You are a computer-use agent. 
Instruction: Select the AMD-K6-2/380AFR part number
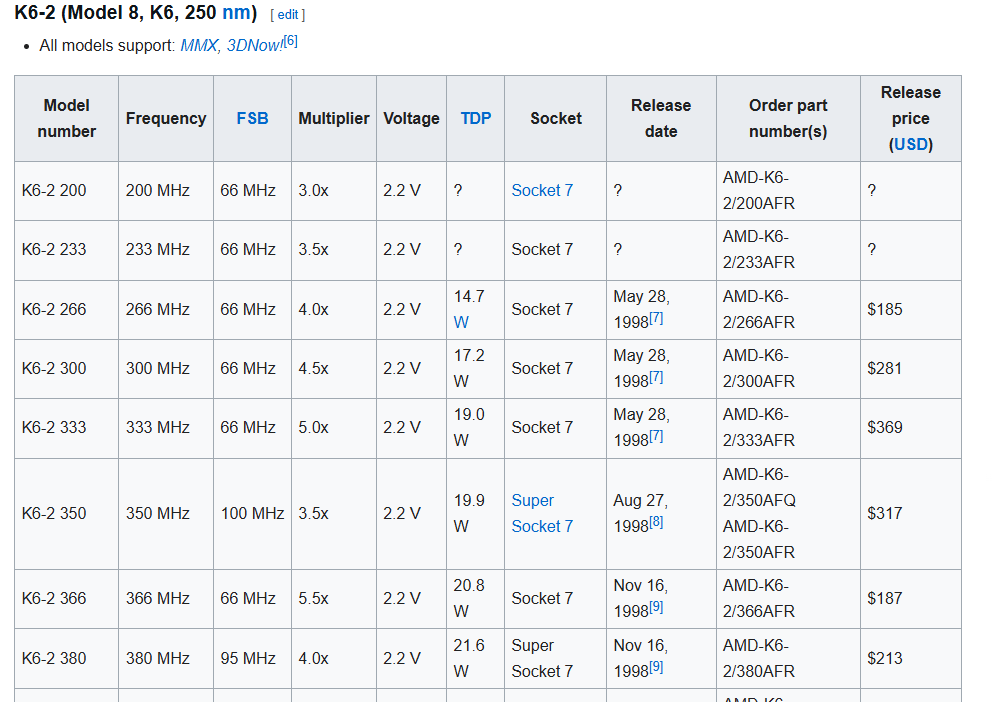tap(759, 658)
